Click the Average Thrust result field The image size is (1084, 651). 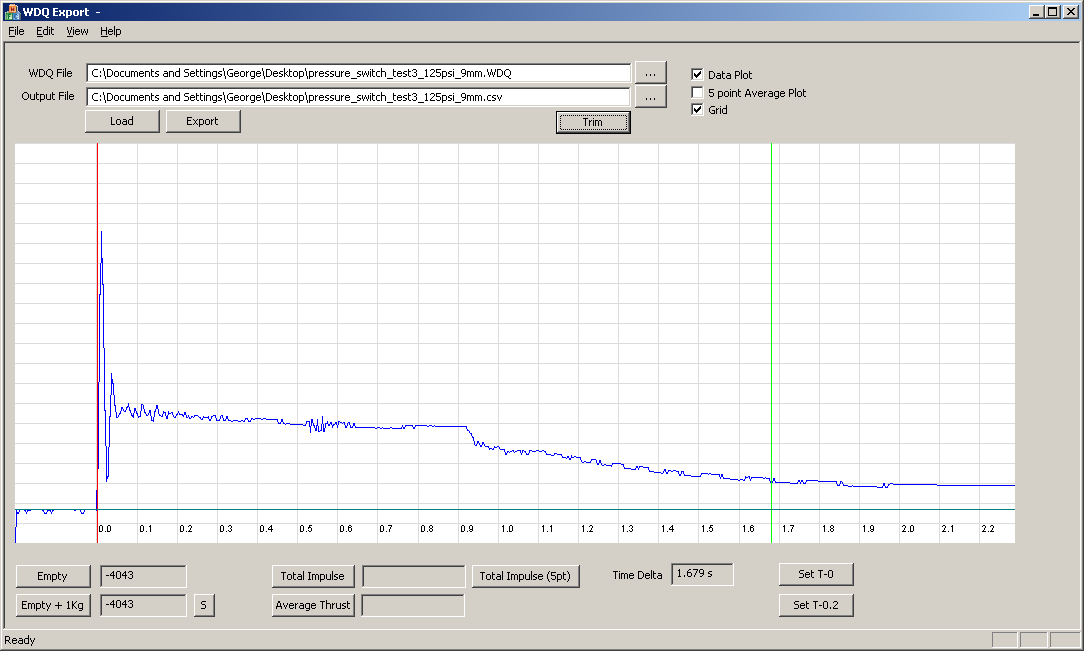point(413,605)
